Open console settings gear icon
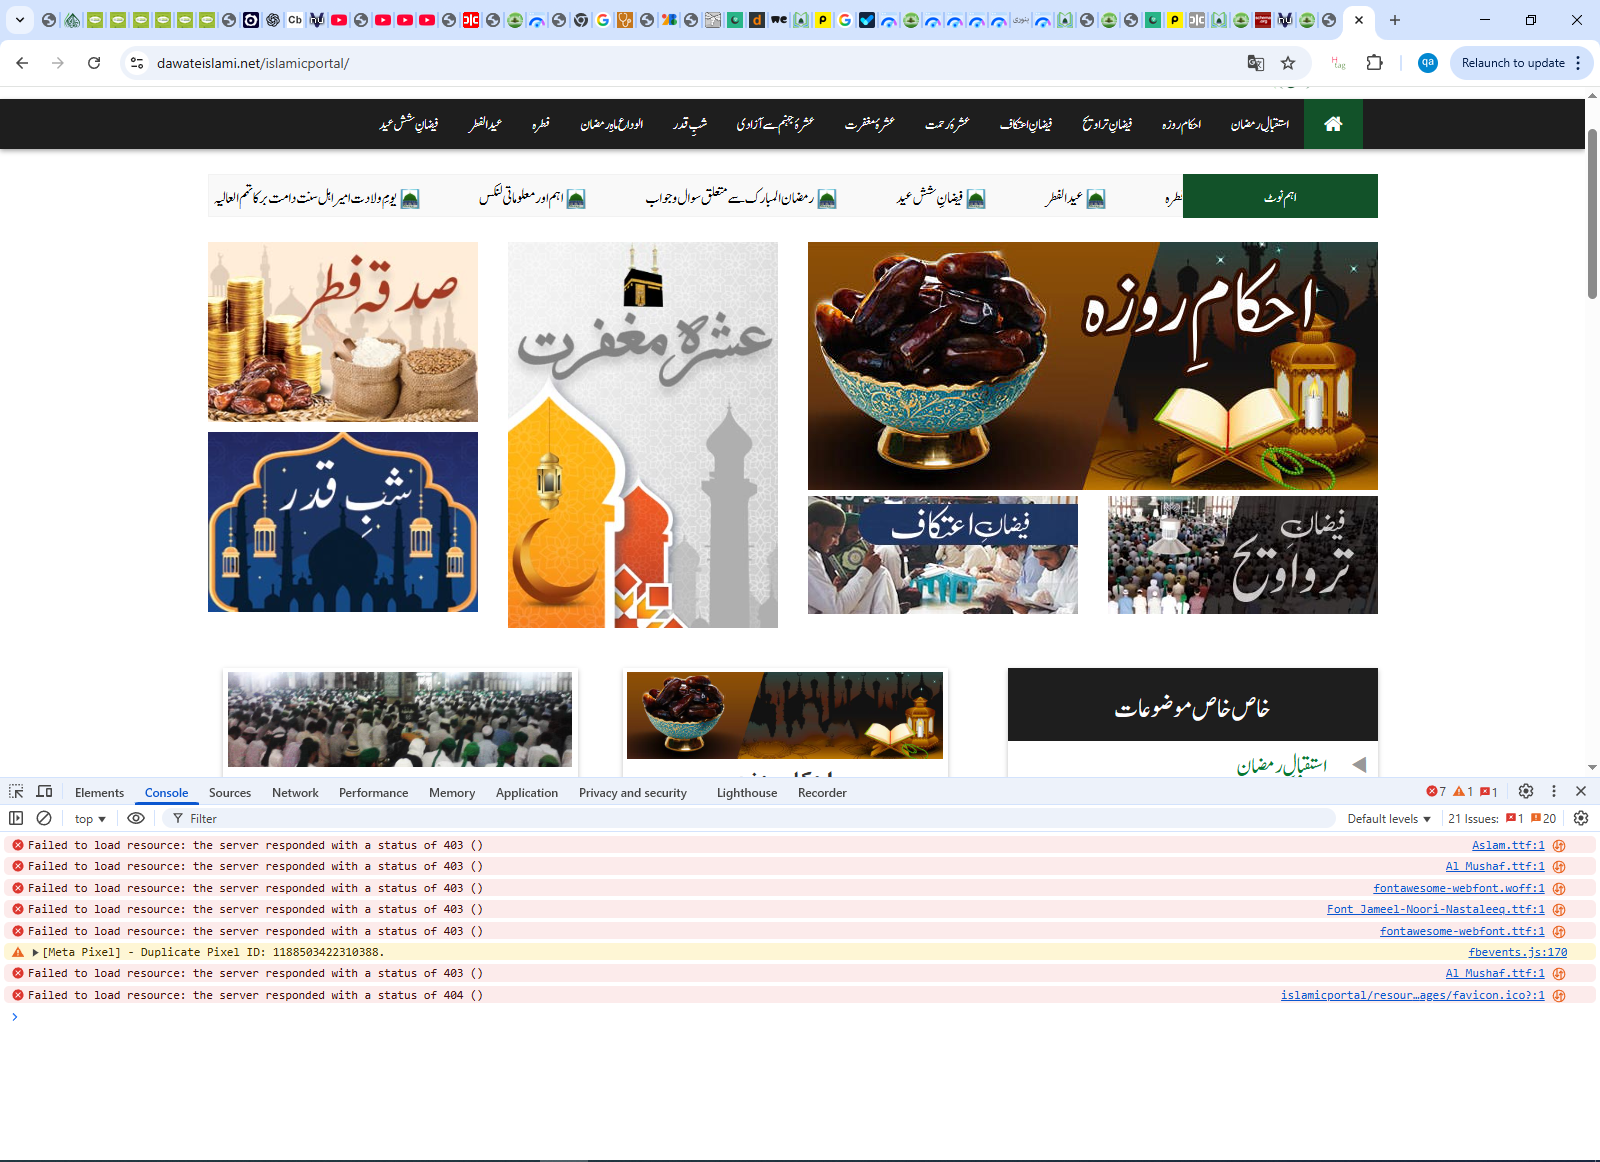Image resolution: width=1600 pixels, height=1162 pixels. tap(1581, 818)
